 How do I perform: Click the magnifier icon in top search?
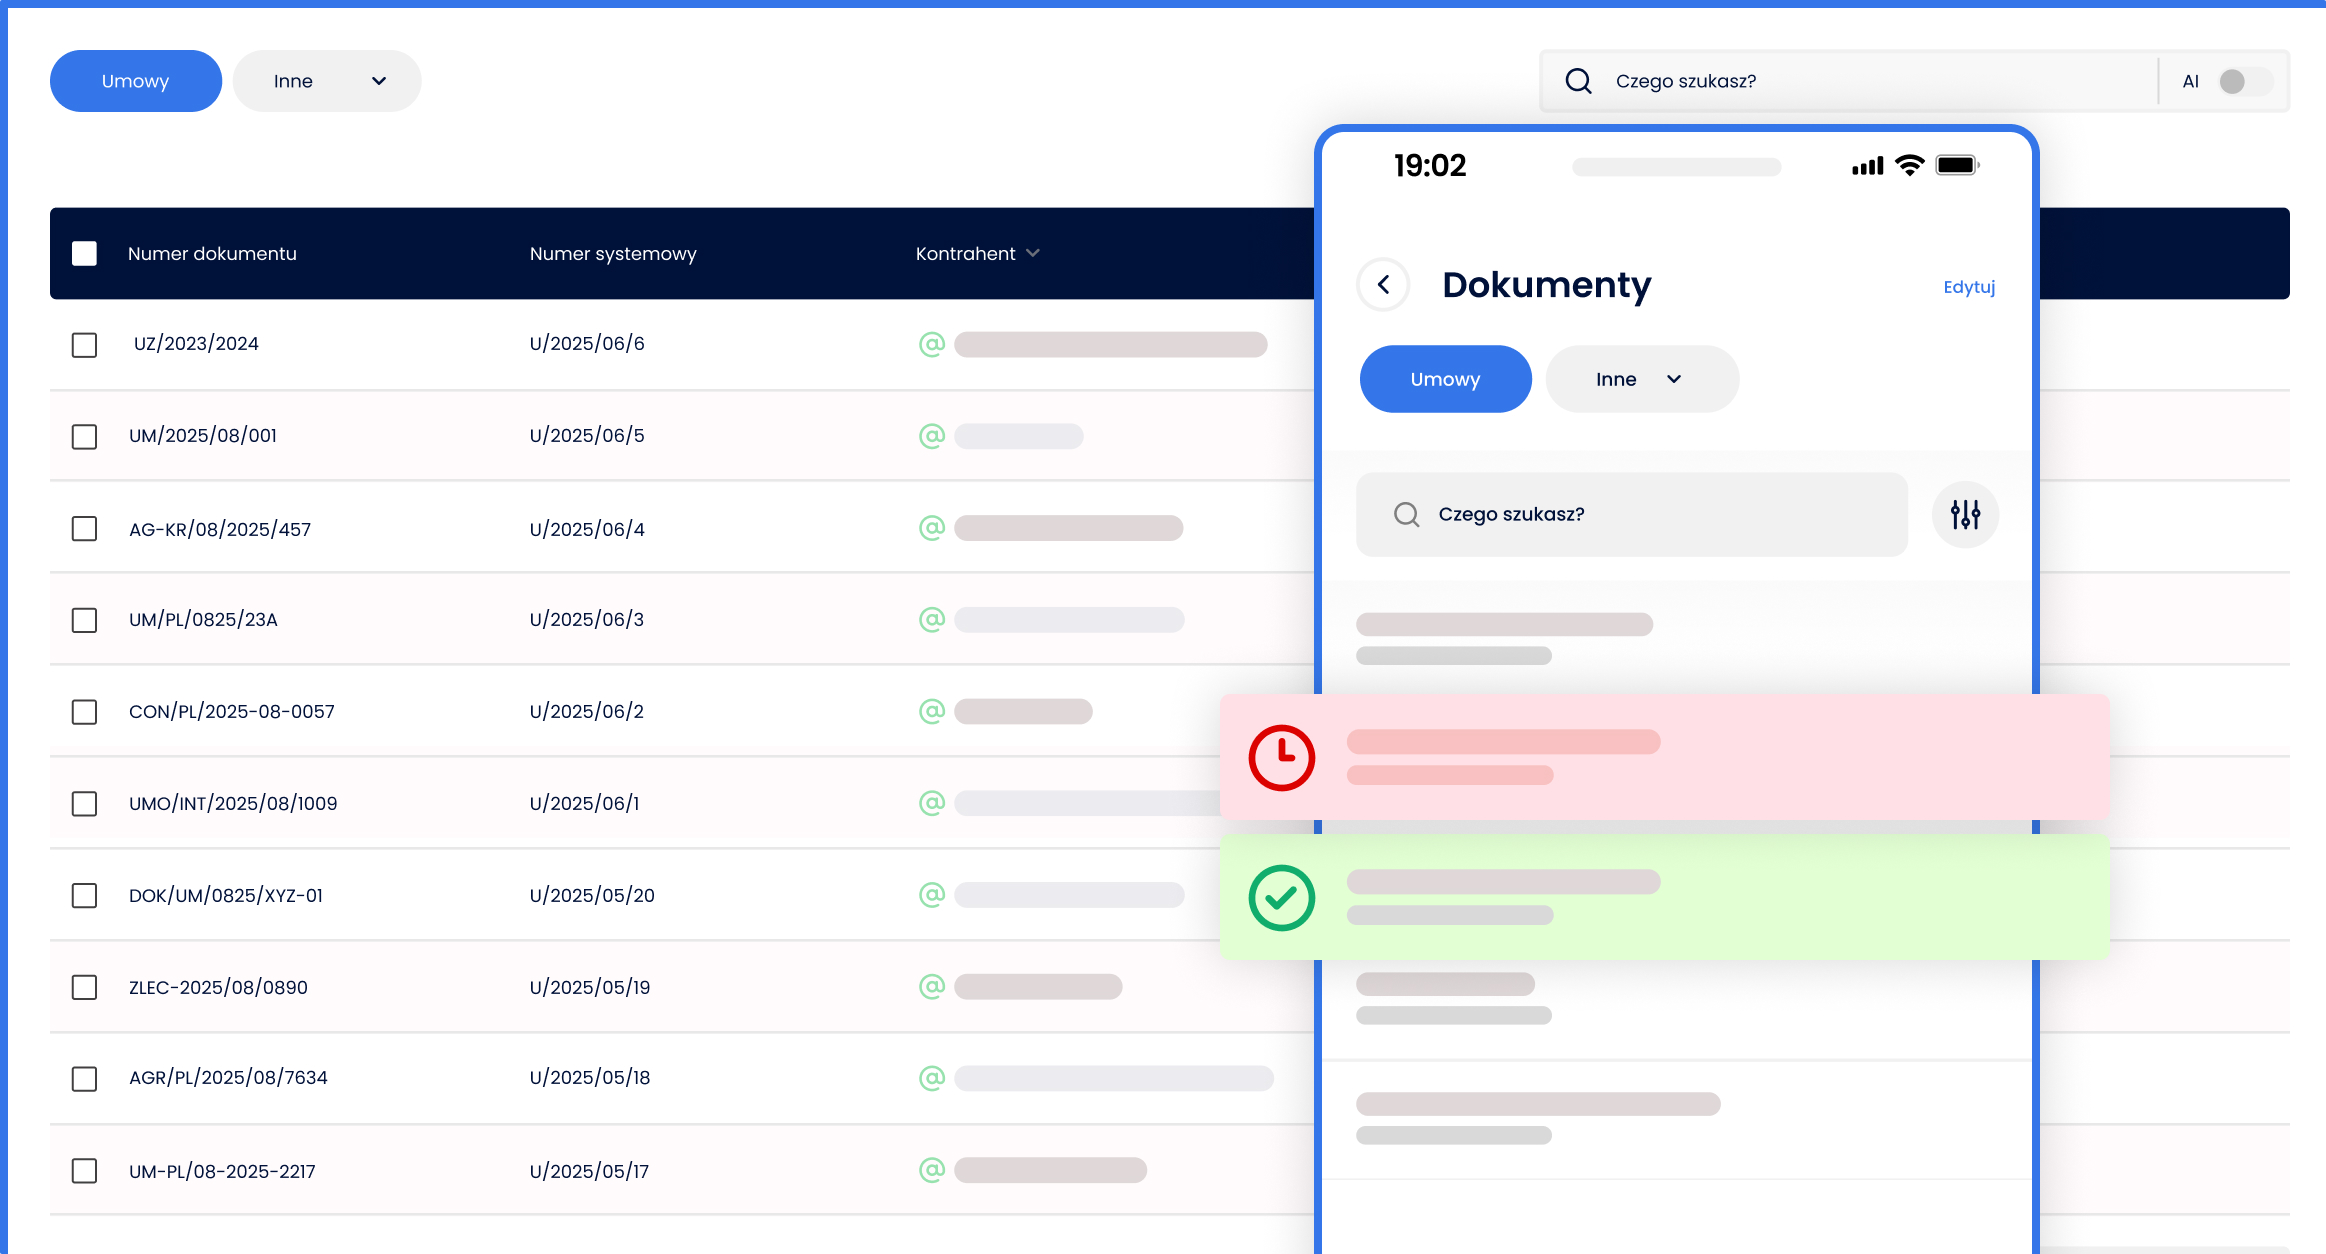1578,81
